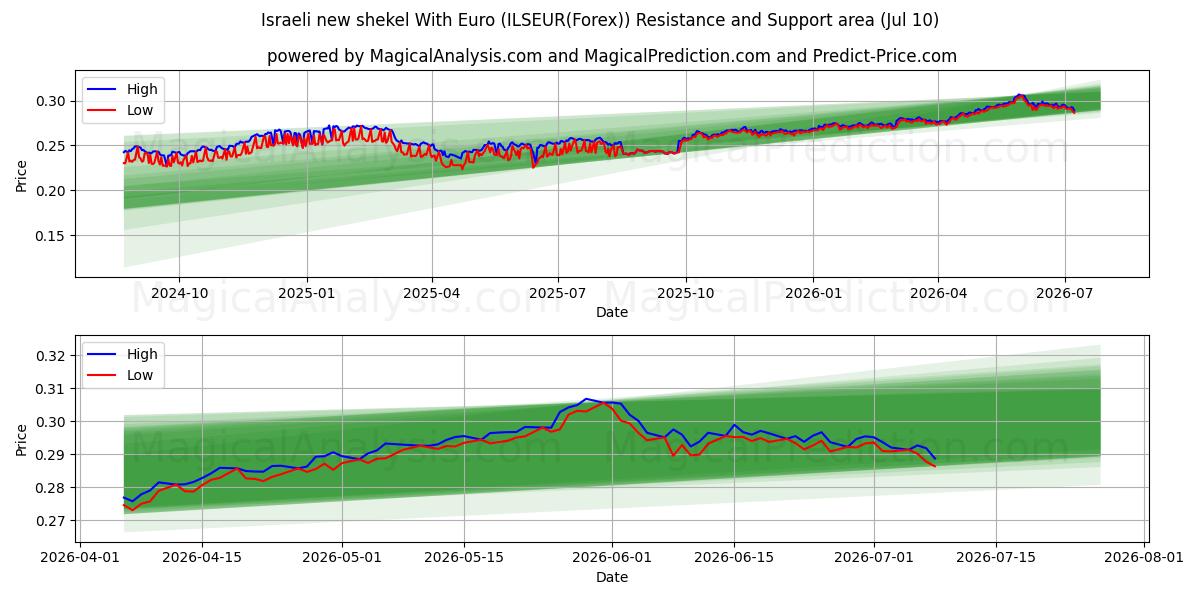
Task: Click the chart title mentioning ILSEUR(Forex)
Action: pyautogui.click(x=600, y=20)
